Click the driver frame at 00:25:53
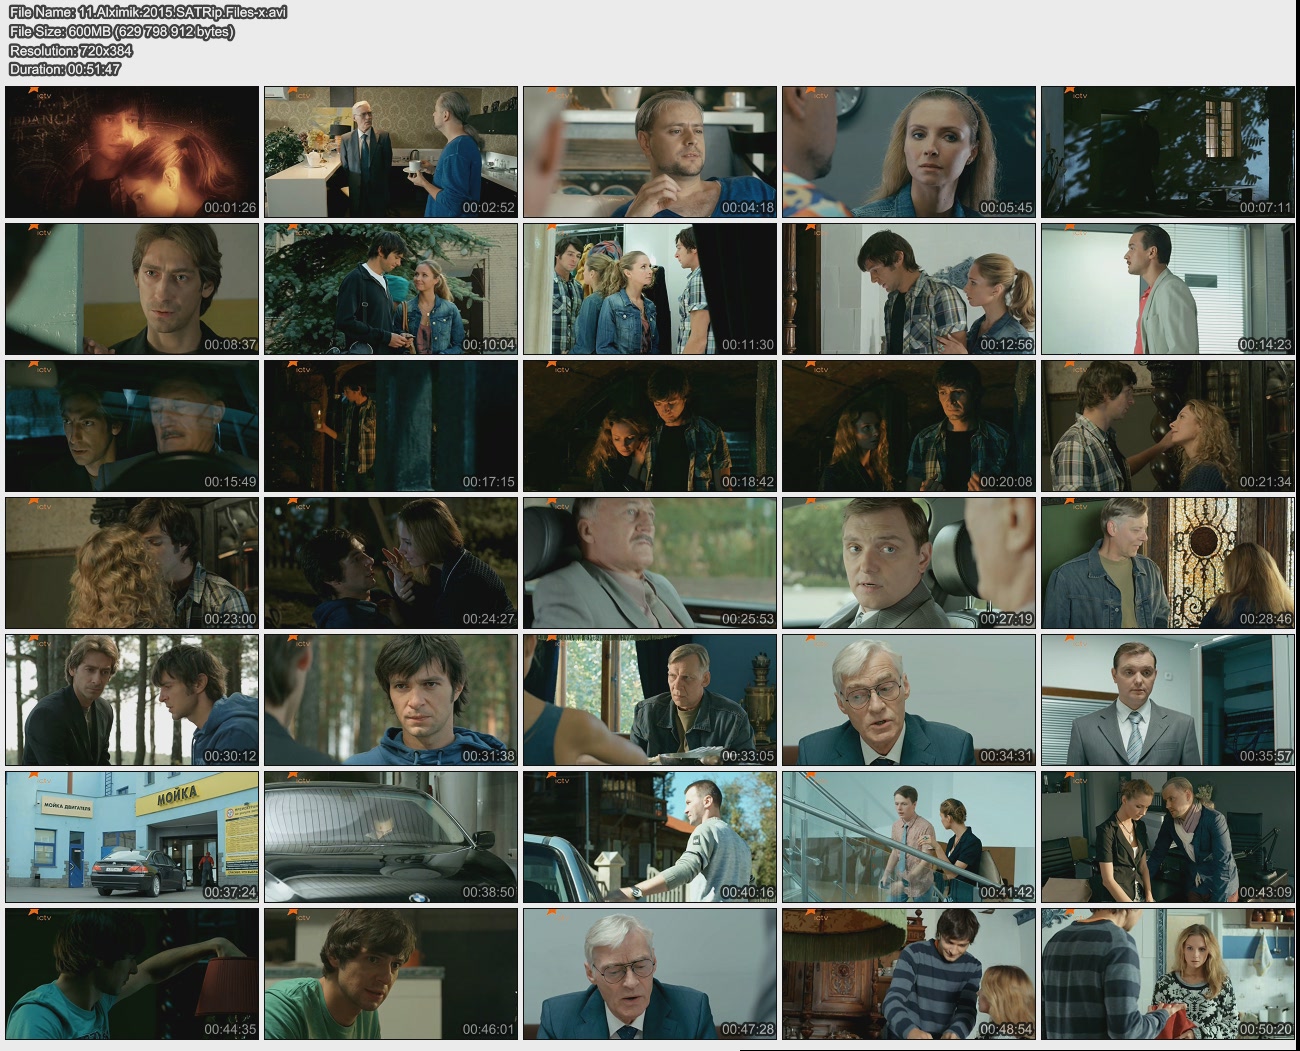 click(x=649, y=563)
